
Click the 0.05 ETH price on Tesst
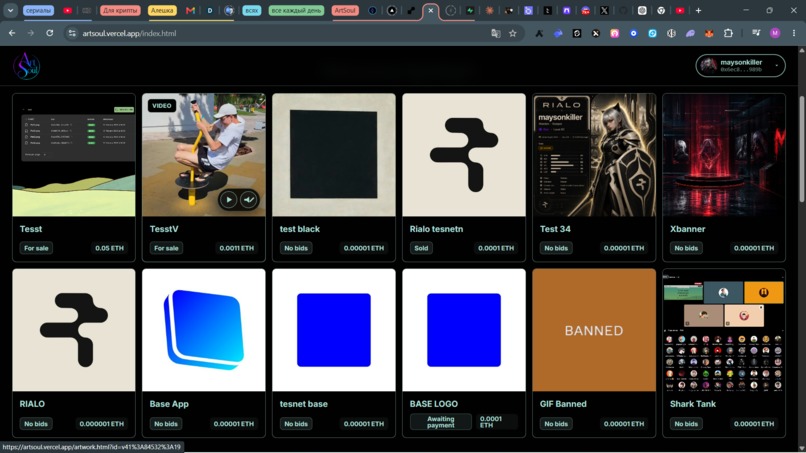[109, 248]
